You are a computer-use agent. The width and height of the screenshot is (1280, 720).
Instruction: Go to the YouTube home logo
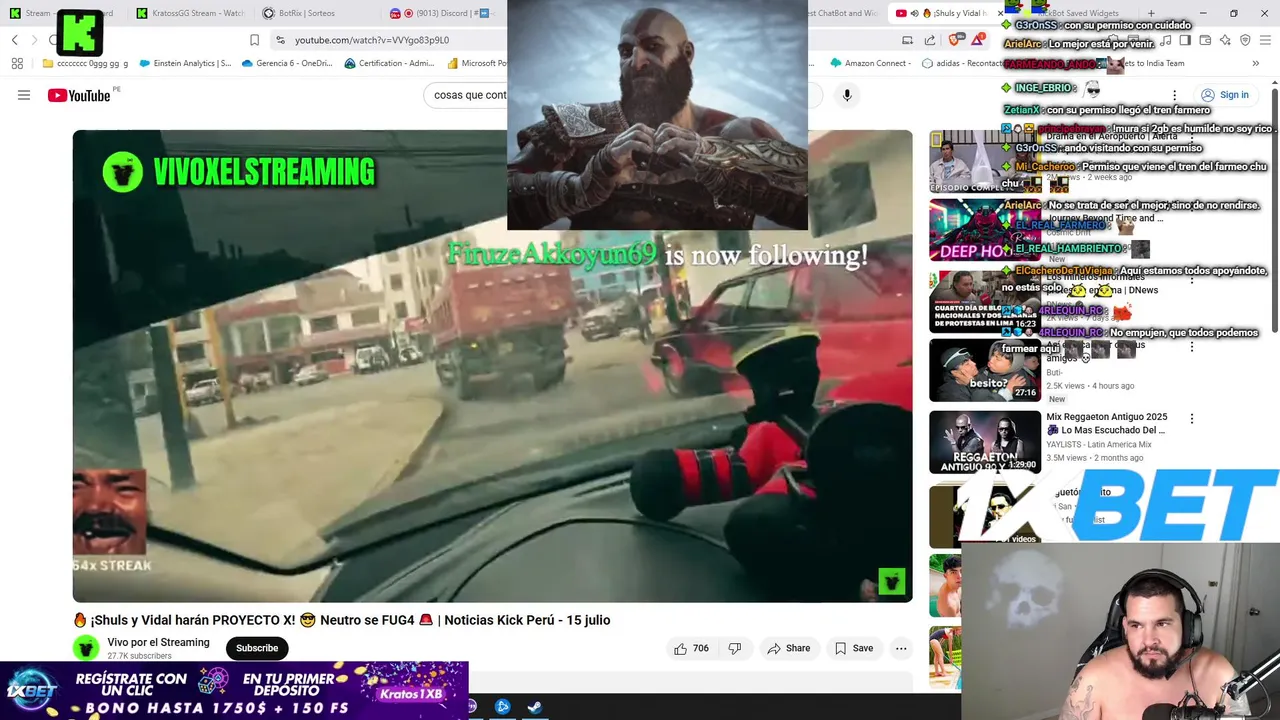pyautogui.click(x=79, y=95)
